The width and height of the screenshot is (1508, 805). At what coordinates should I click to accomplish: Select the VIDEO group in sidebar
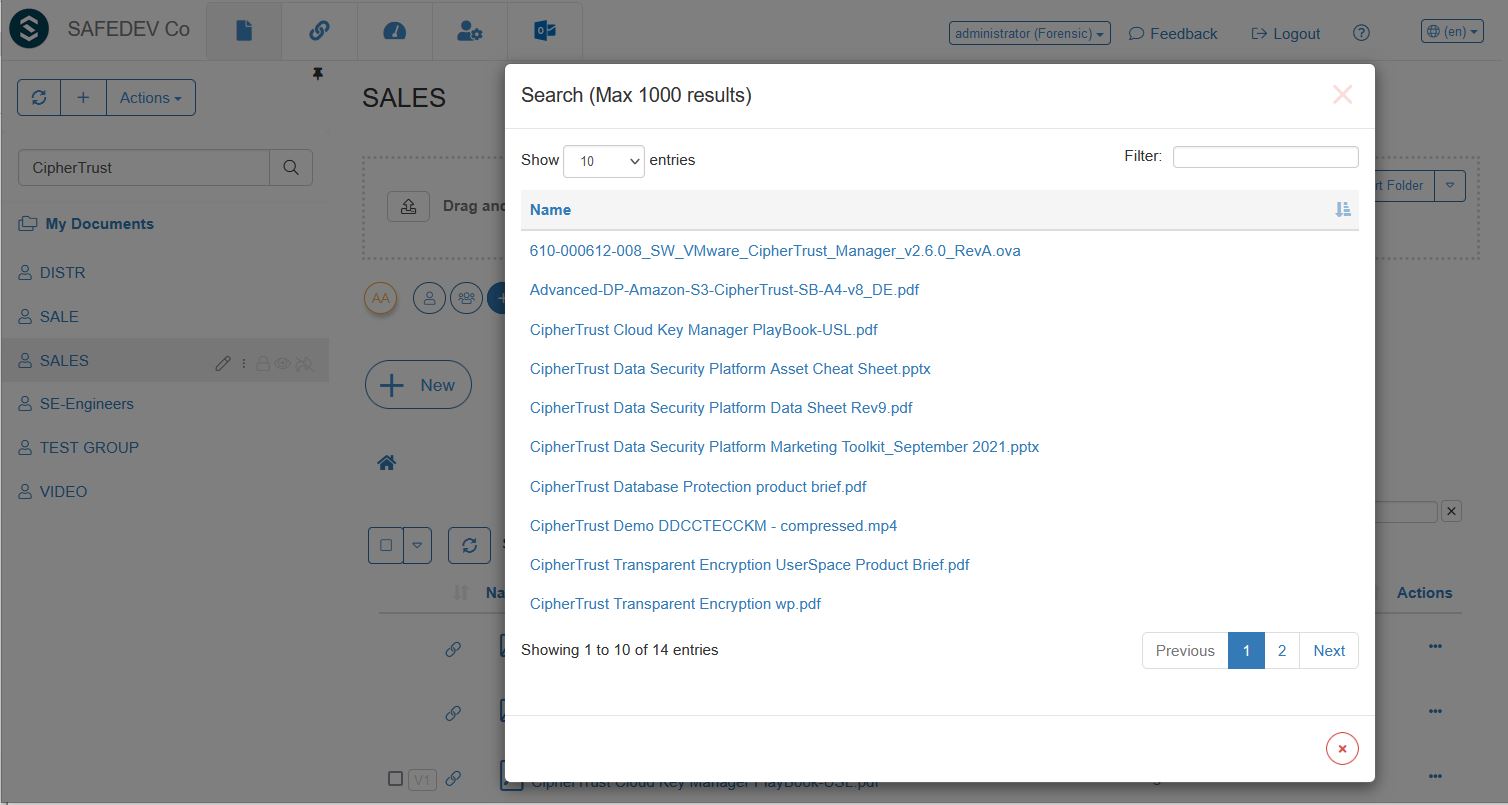(x=63, y=492)
